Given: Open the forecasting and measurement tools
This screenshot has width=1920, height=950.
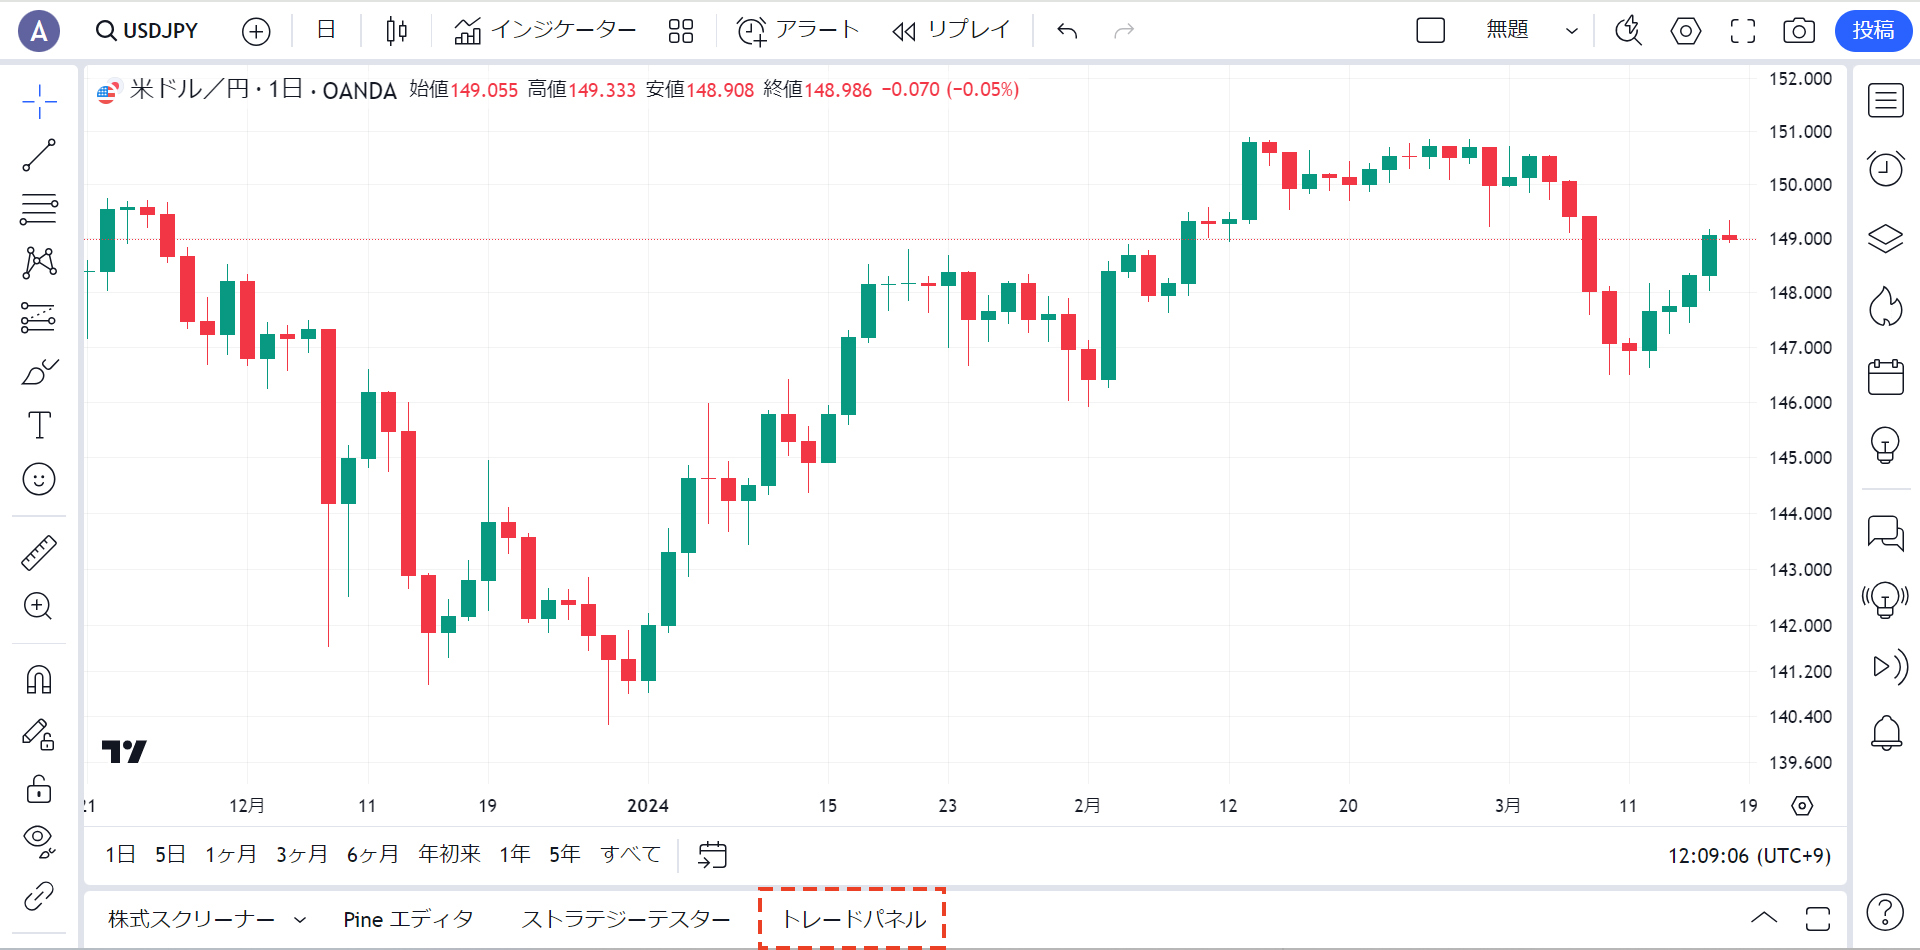Looking at the screenshot, I should tap(39, 318).
